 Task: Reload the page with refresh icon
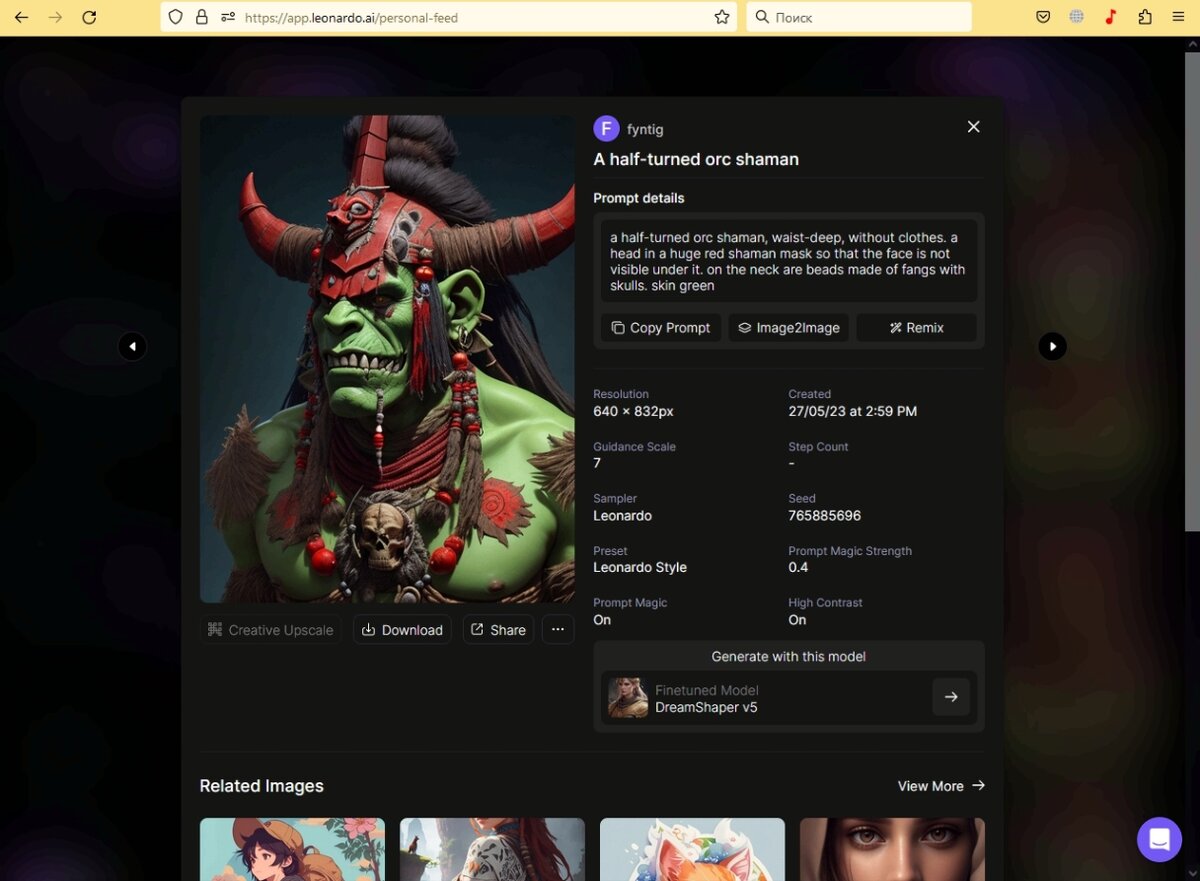click(x=89, y=17)
